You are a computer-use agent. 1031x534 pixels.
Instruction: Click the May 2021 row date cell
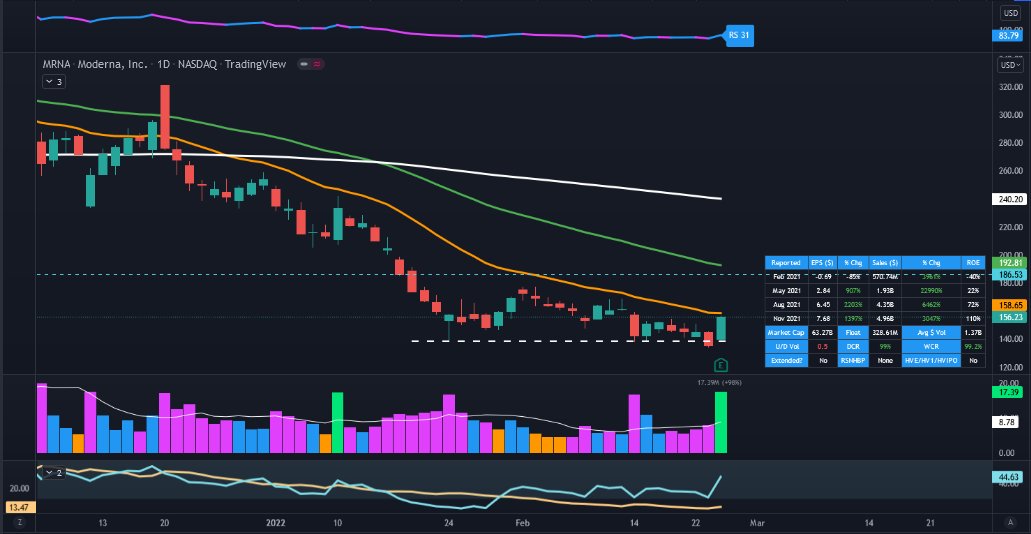(786, 291)
